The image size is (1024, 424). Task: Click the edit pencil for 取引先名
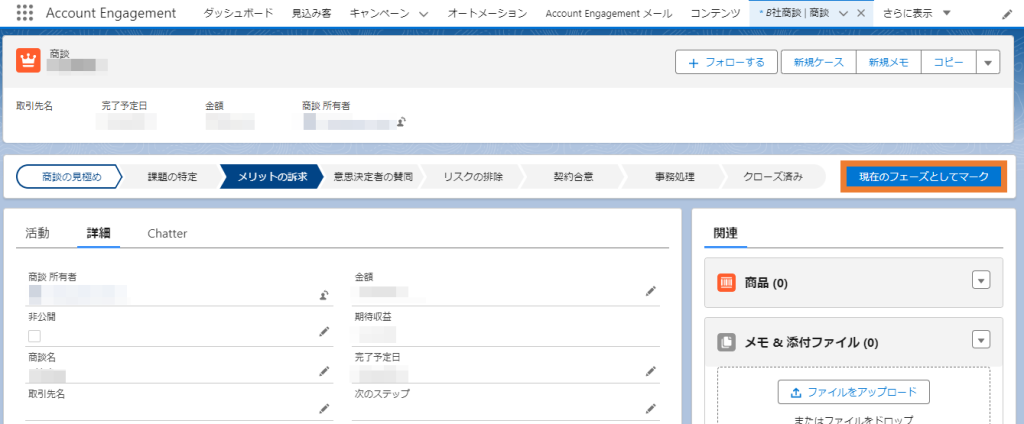[324, 408]
